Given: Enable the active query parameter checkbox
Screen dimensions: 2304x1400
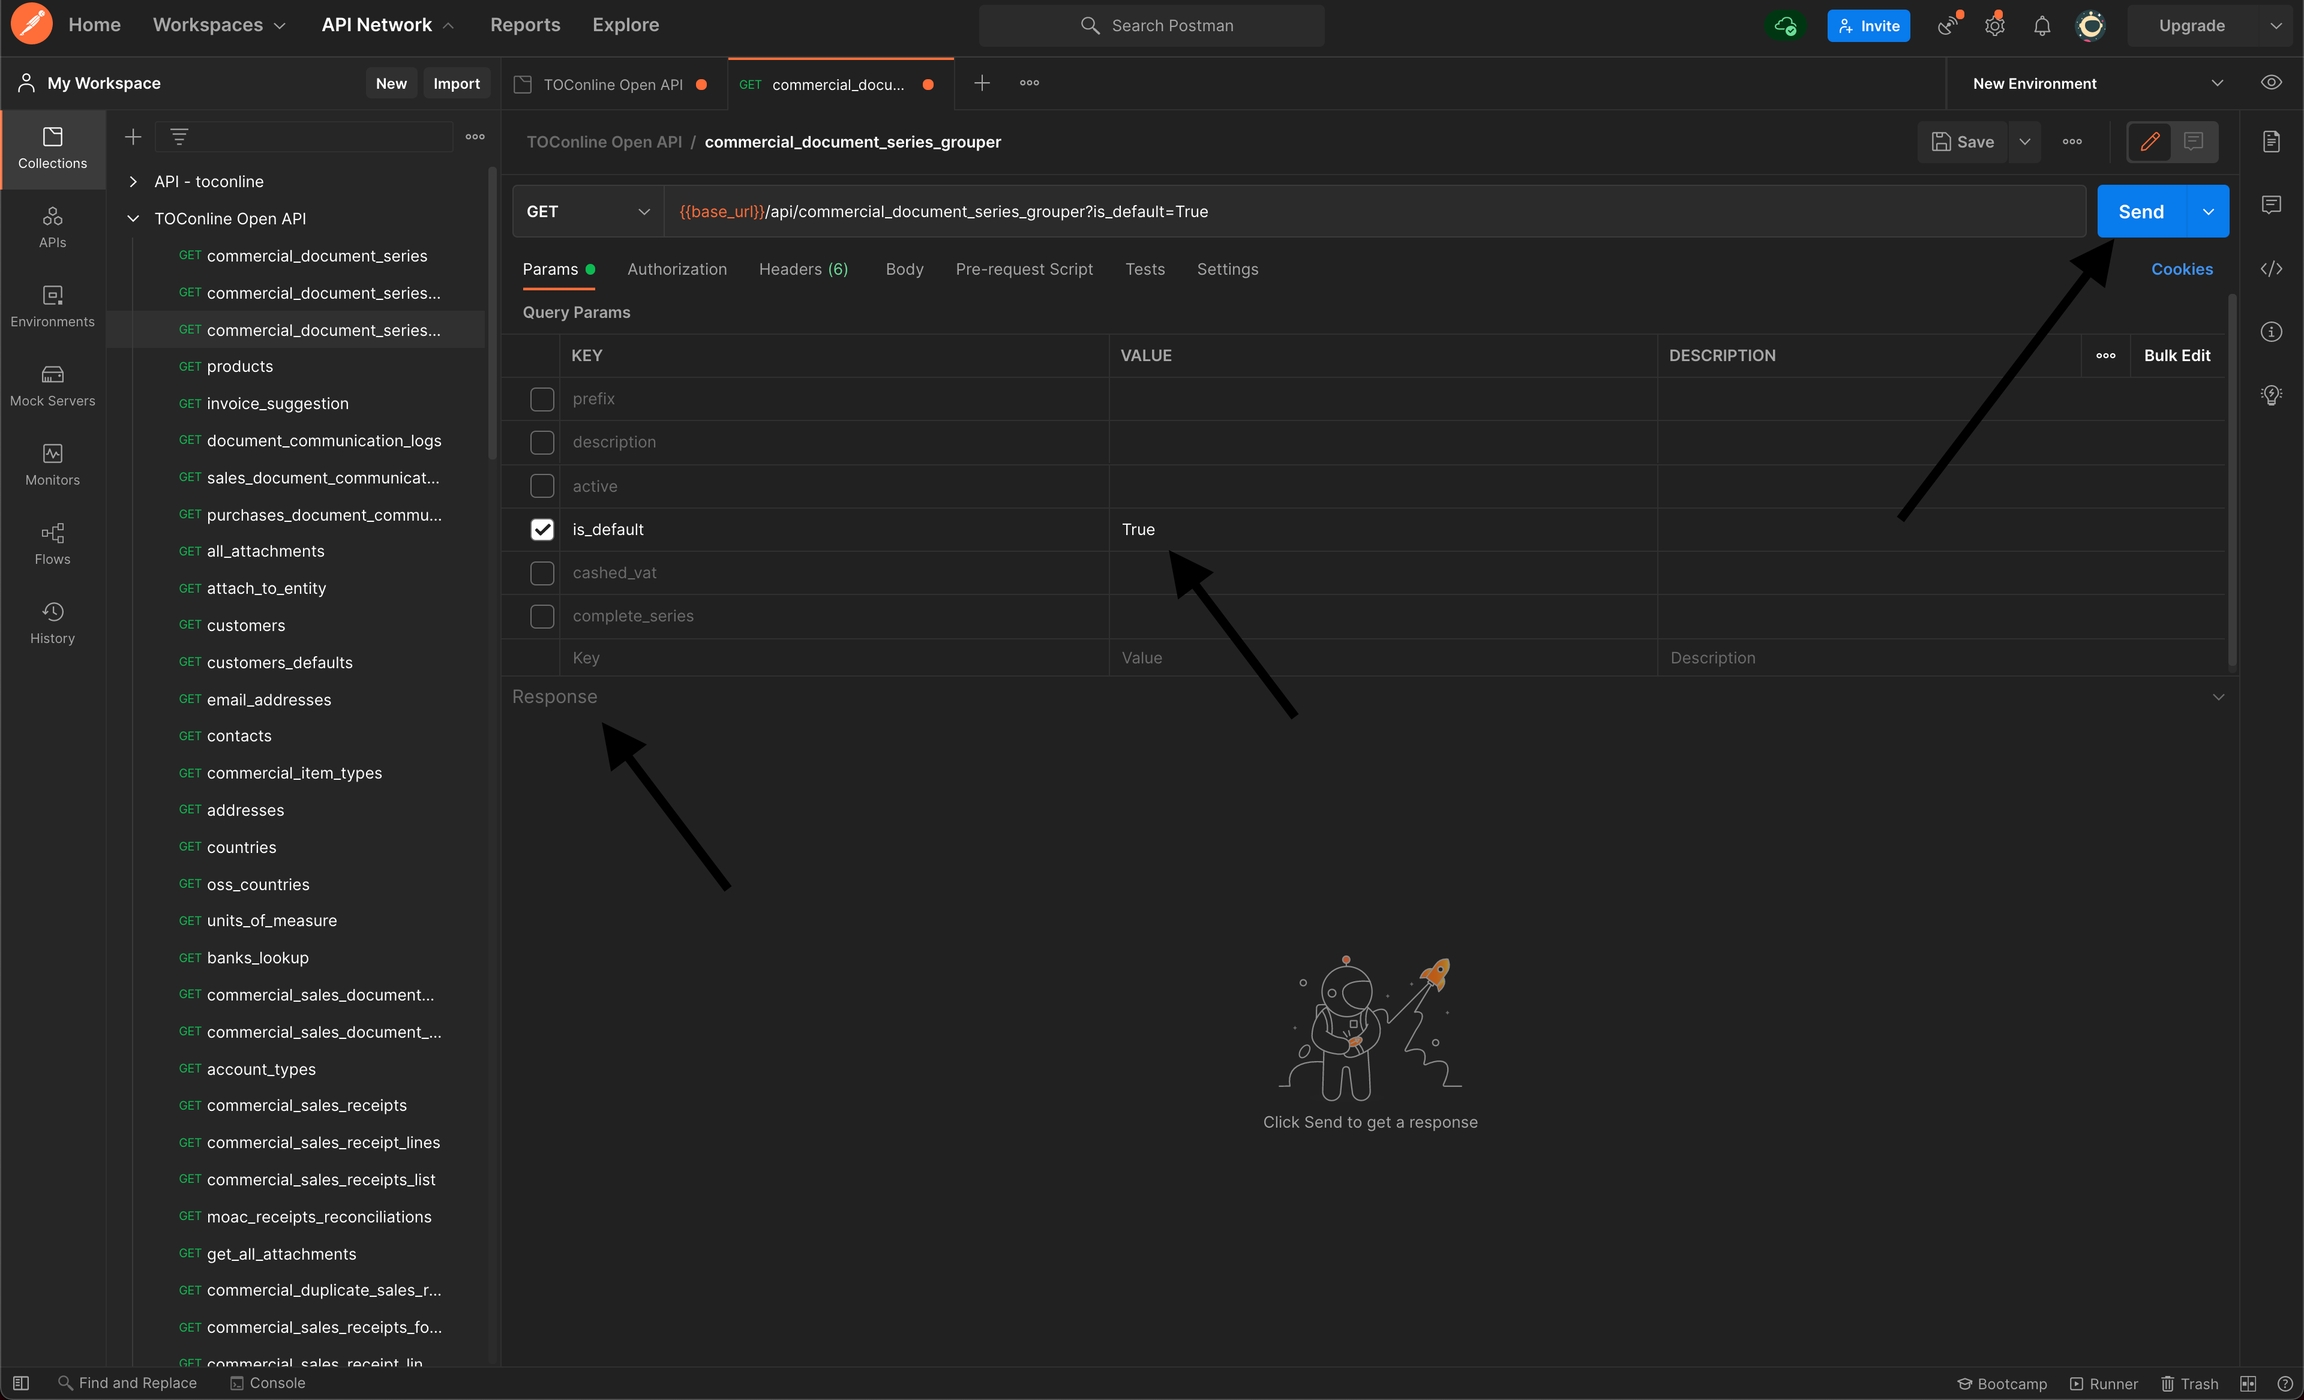Looking at the screenshot, I should click(x=542, y=486).
